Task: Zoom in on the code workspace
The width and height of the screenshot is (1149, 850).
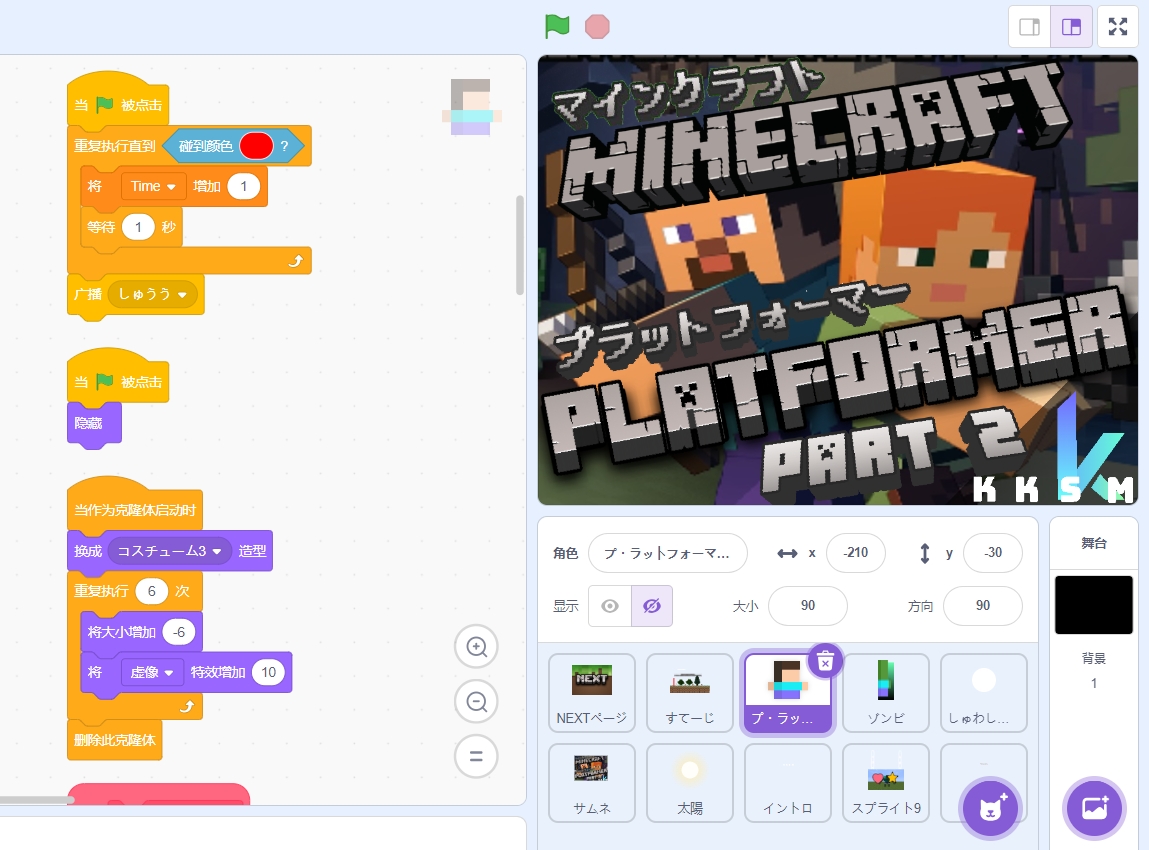Action: (476, 648)
